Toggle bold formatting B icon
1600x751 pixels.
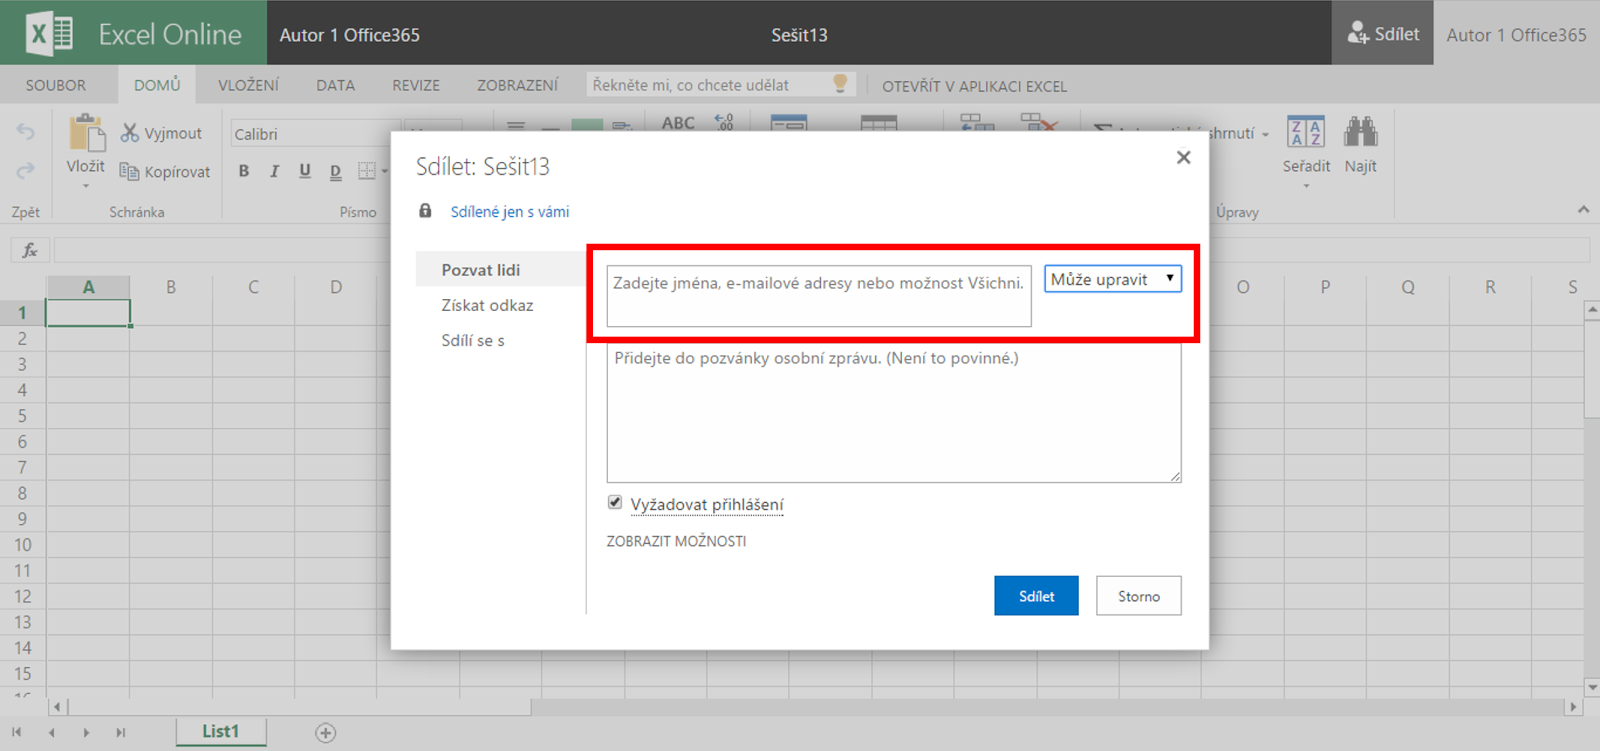pyautogui.click(x=244, y=171)
